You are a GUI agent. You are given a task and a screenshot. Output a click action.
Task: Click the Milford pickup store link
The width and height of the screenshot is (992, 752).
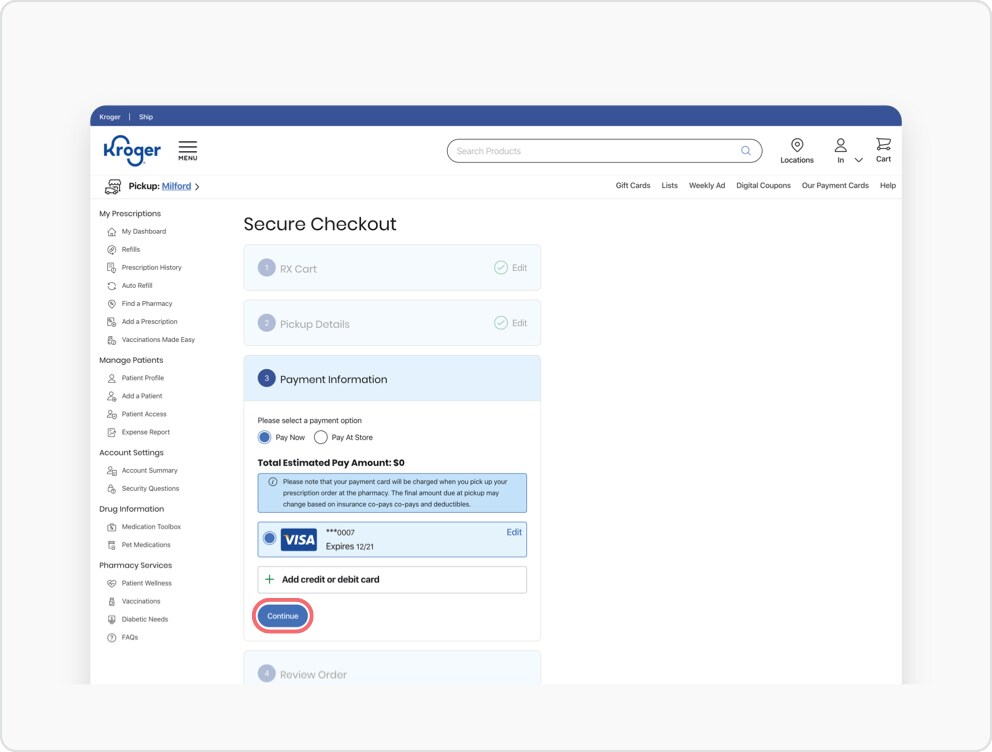click(177, 187)
